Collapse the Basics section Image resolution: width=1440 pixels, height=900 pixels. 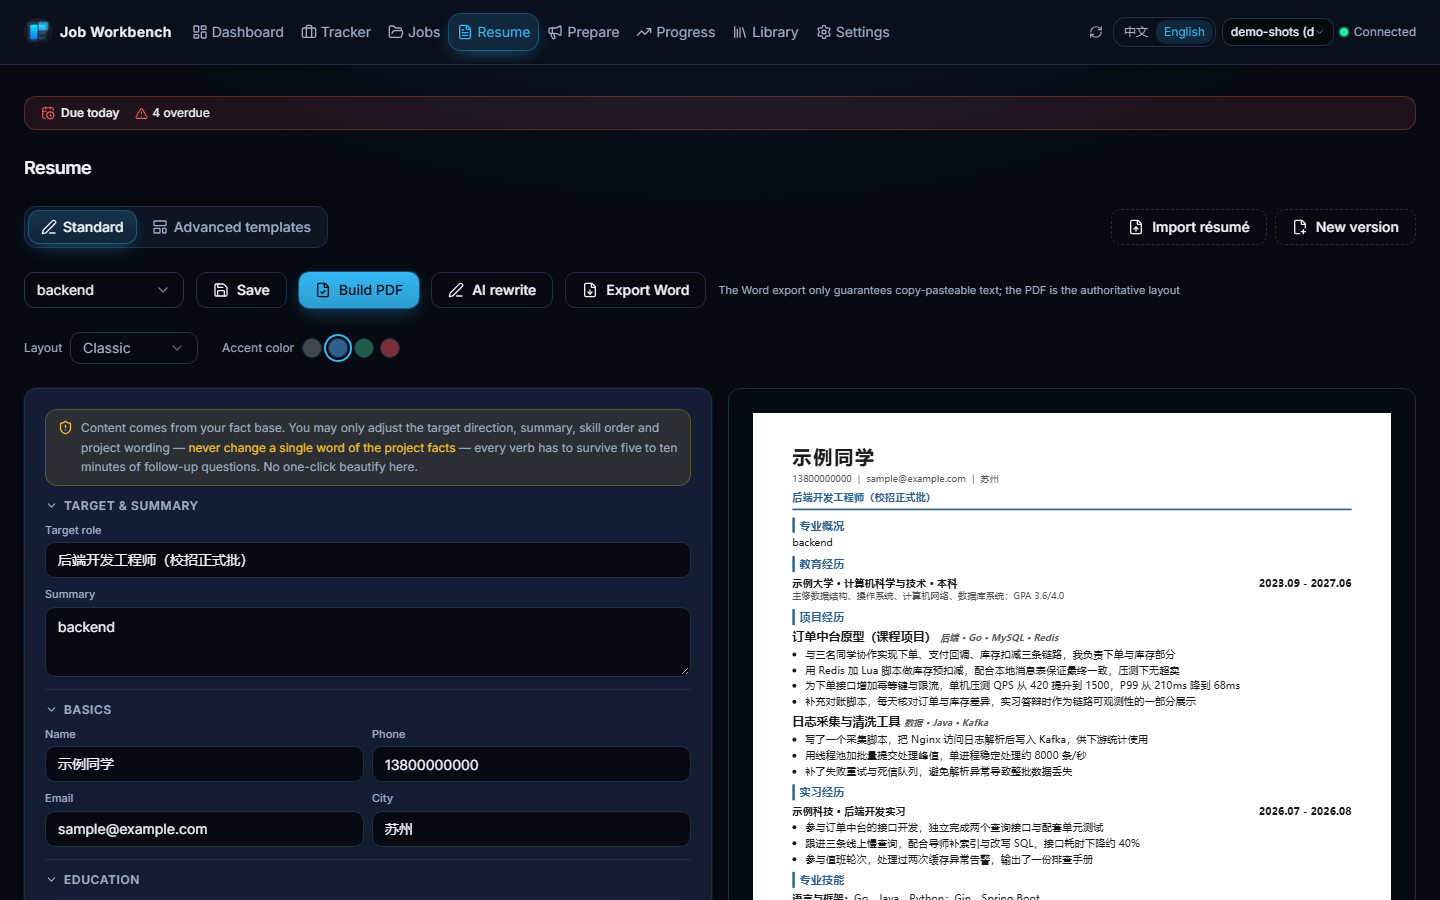79,710
